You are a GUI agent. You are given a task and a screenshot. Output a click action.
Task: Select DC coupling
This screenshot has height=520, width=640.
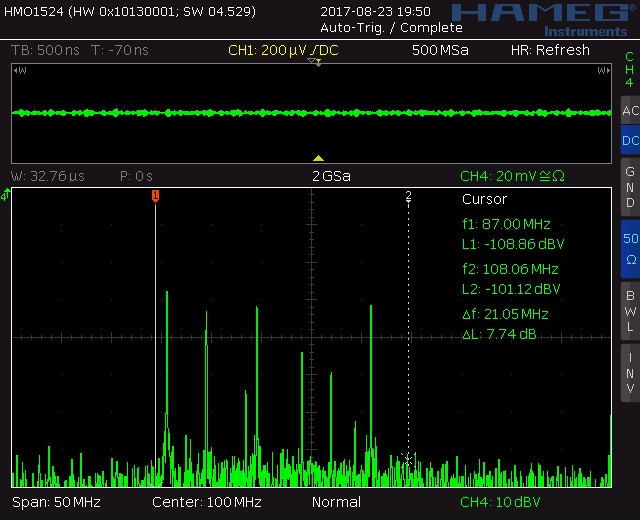coord(630,141)
